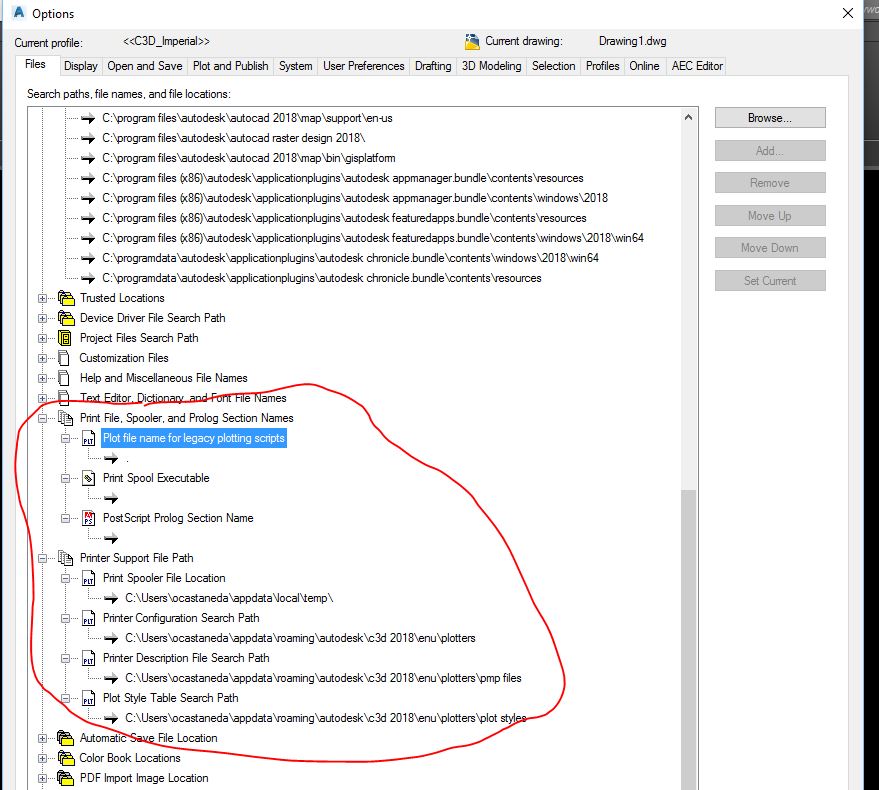
Task: Click the Move Down button
Action: click(770, 248)
